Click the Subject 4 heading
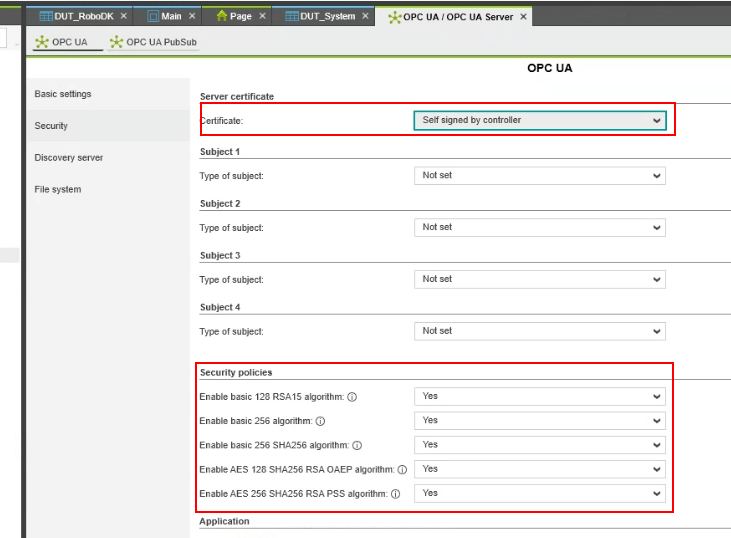The image size is (731, 538). click(220, 307)
